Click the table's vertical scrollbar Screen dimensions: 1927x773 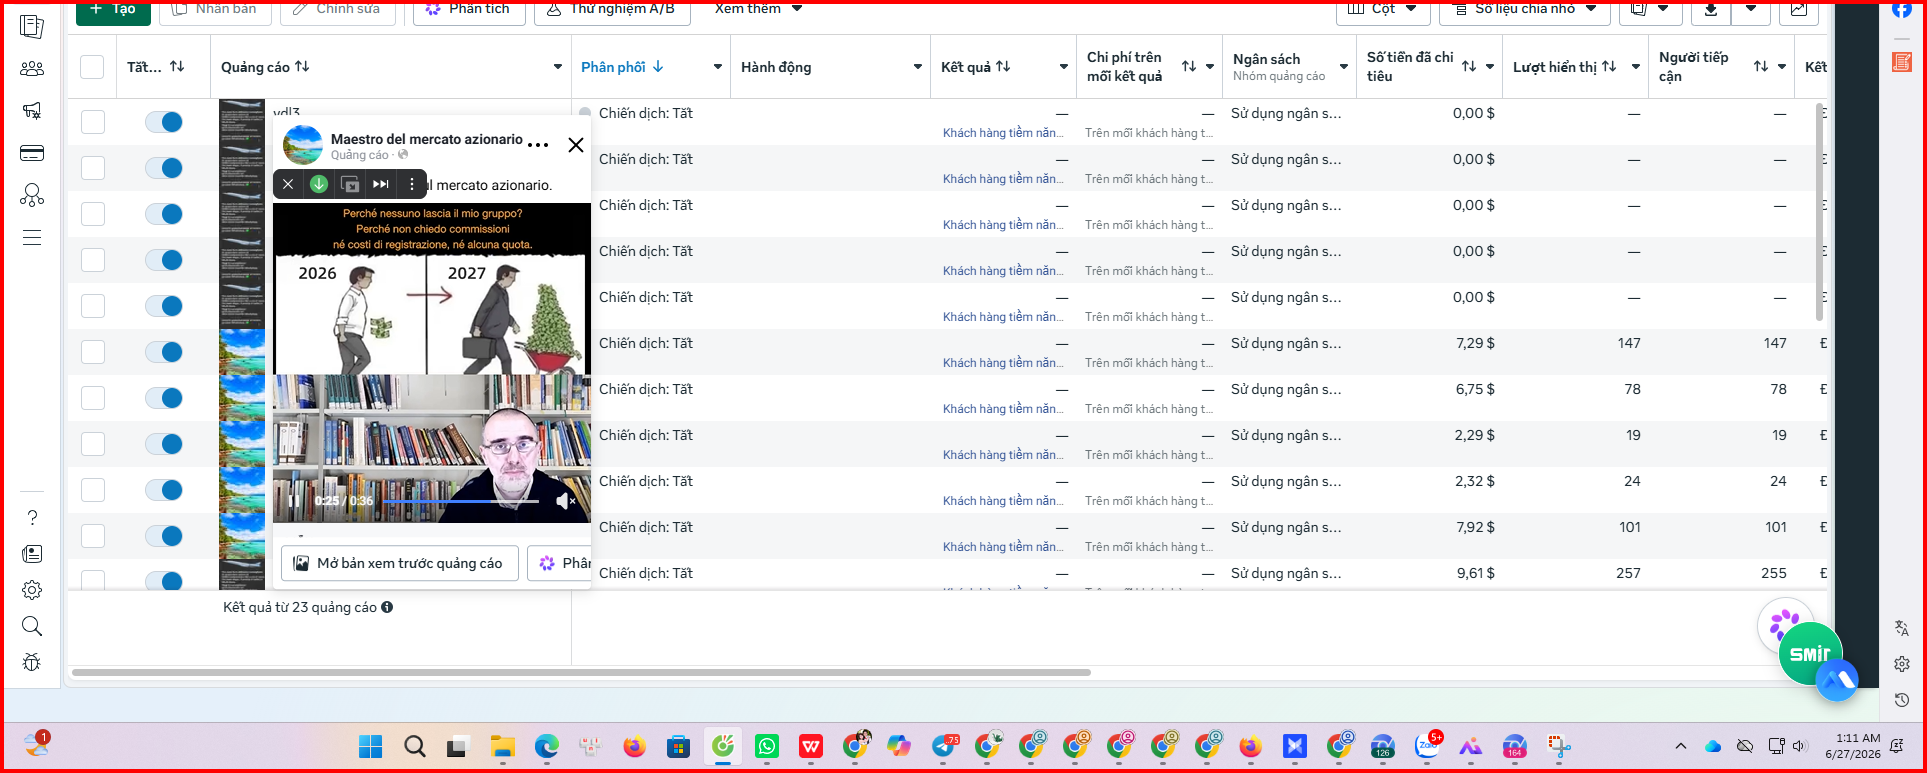tap(1819, 212)
